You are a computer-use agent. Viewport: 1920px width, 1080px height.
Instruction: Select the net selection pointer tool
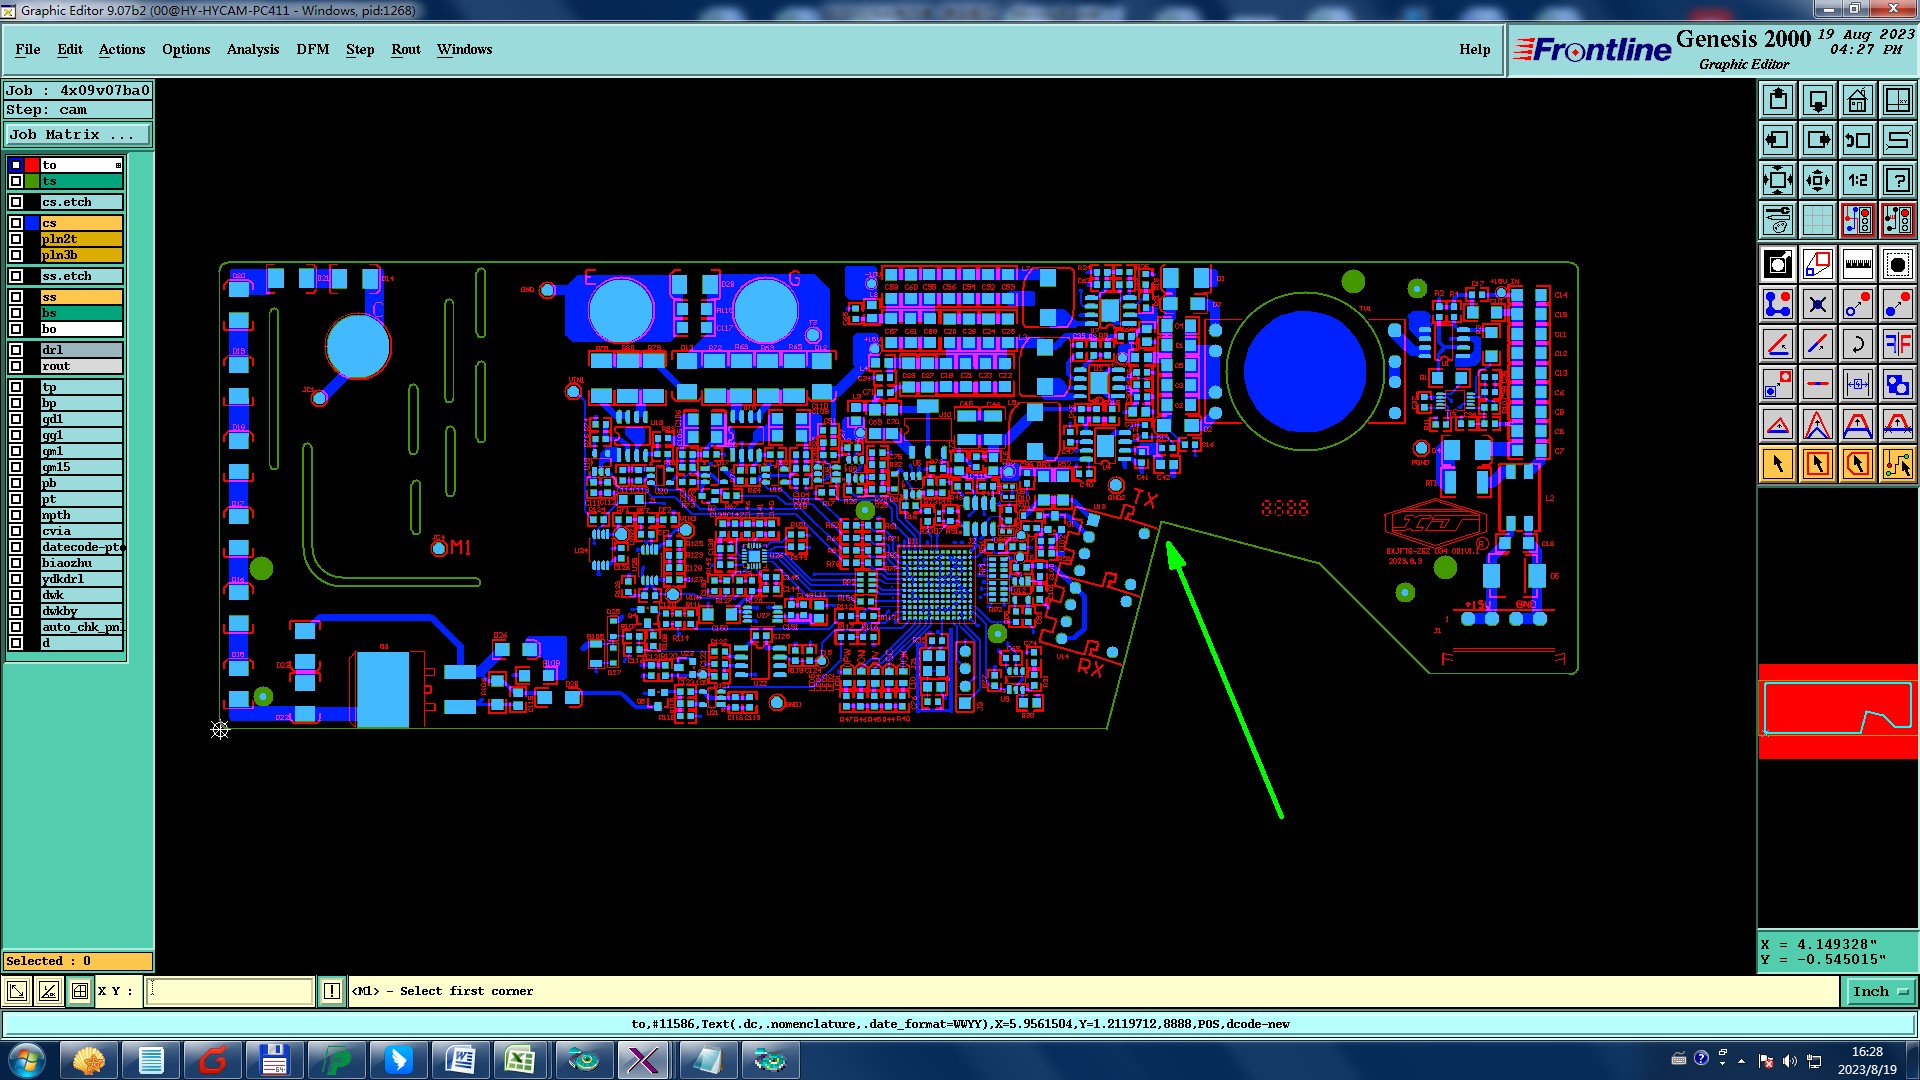[1898, 464]
